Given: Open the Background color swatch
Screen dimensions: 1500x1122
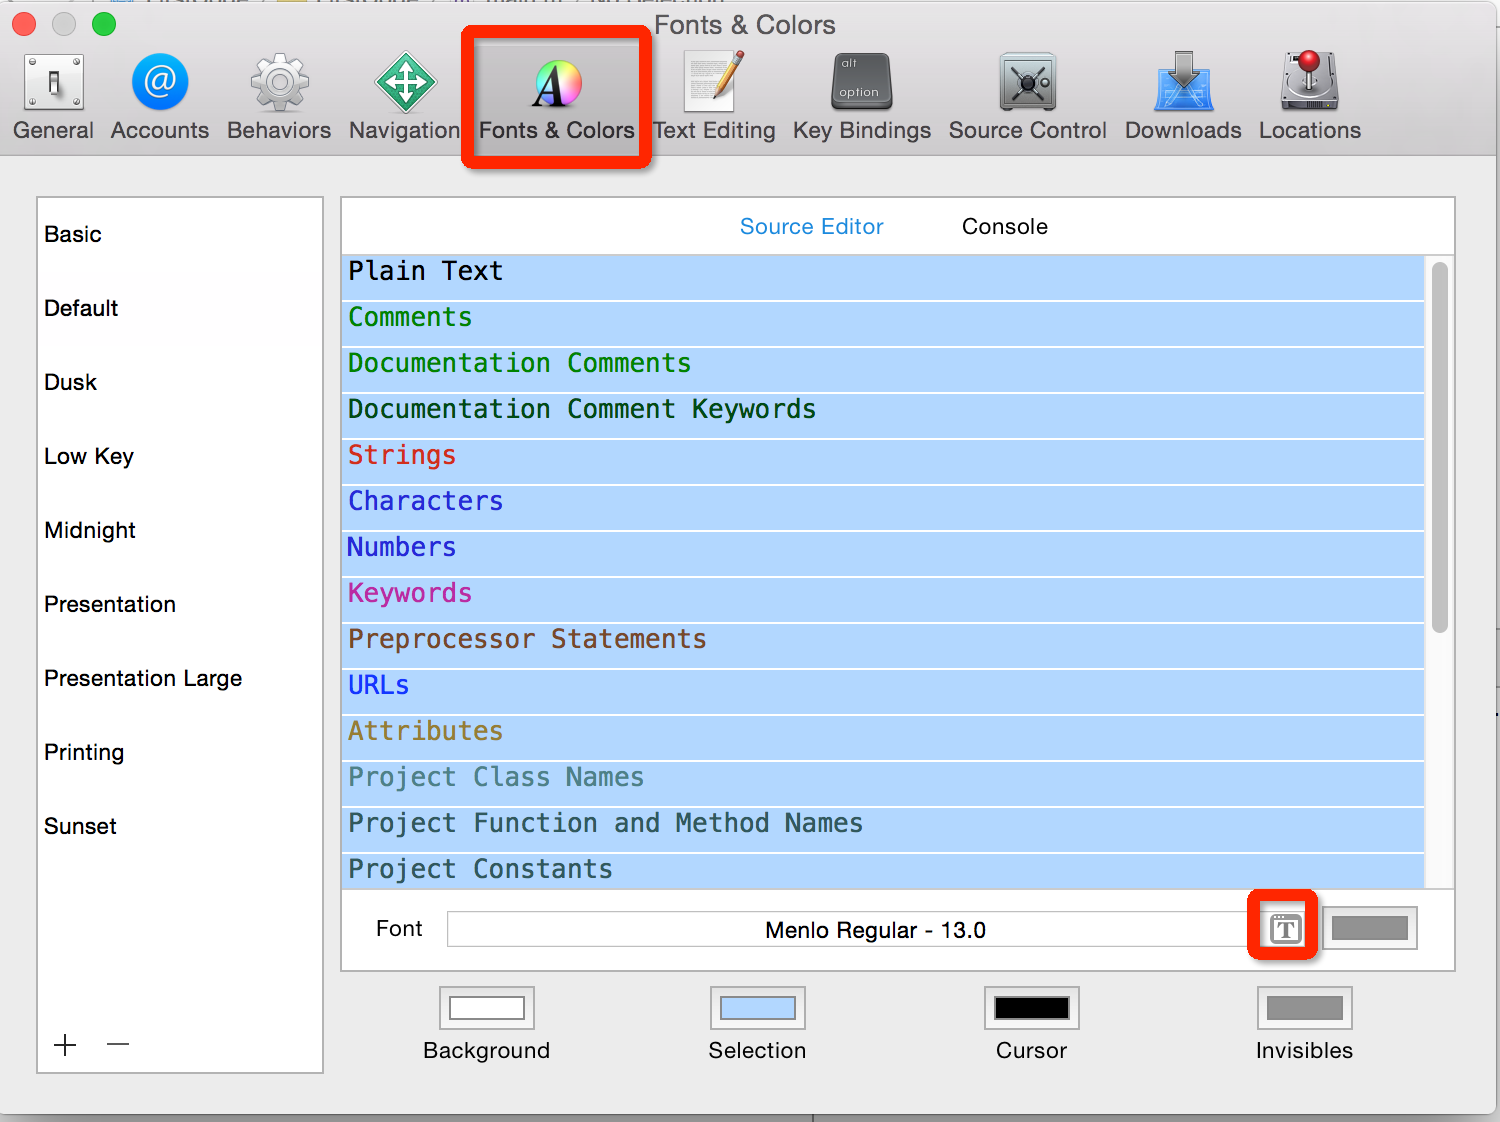Looking at the screenshot, I should pyautogui.click(x=487, y=1007).
